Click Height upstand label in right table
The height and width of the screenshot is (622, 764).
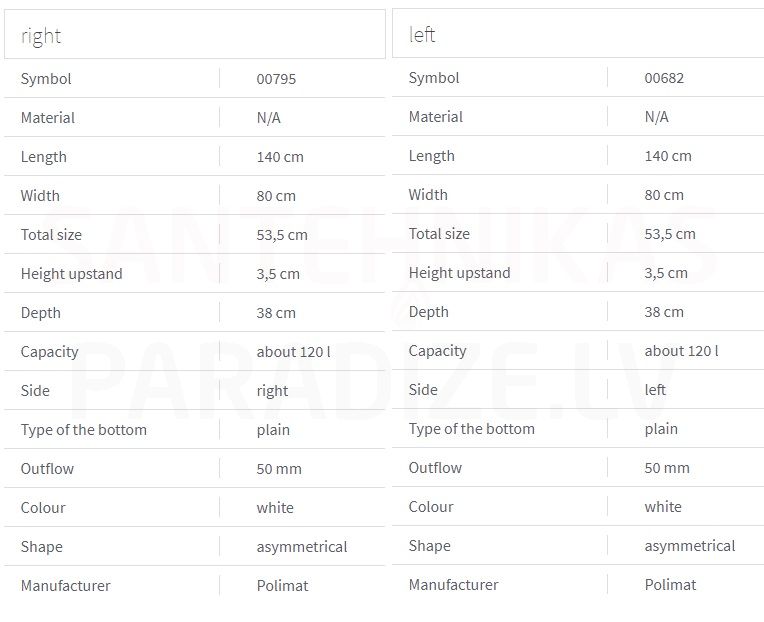click(72, 274)
